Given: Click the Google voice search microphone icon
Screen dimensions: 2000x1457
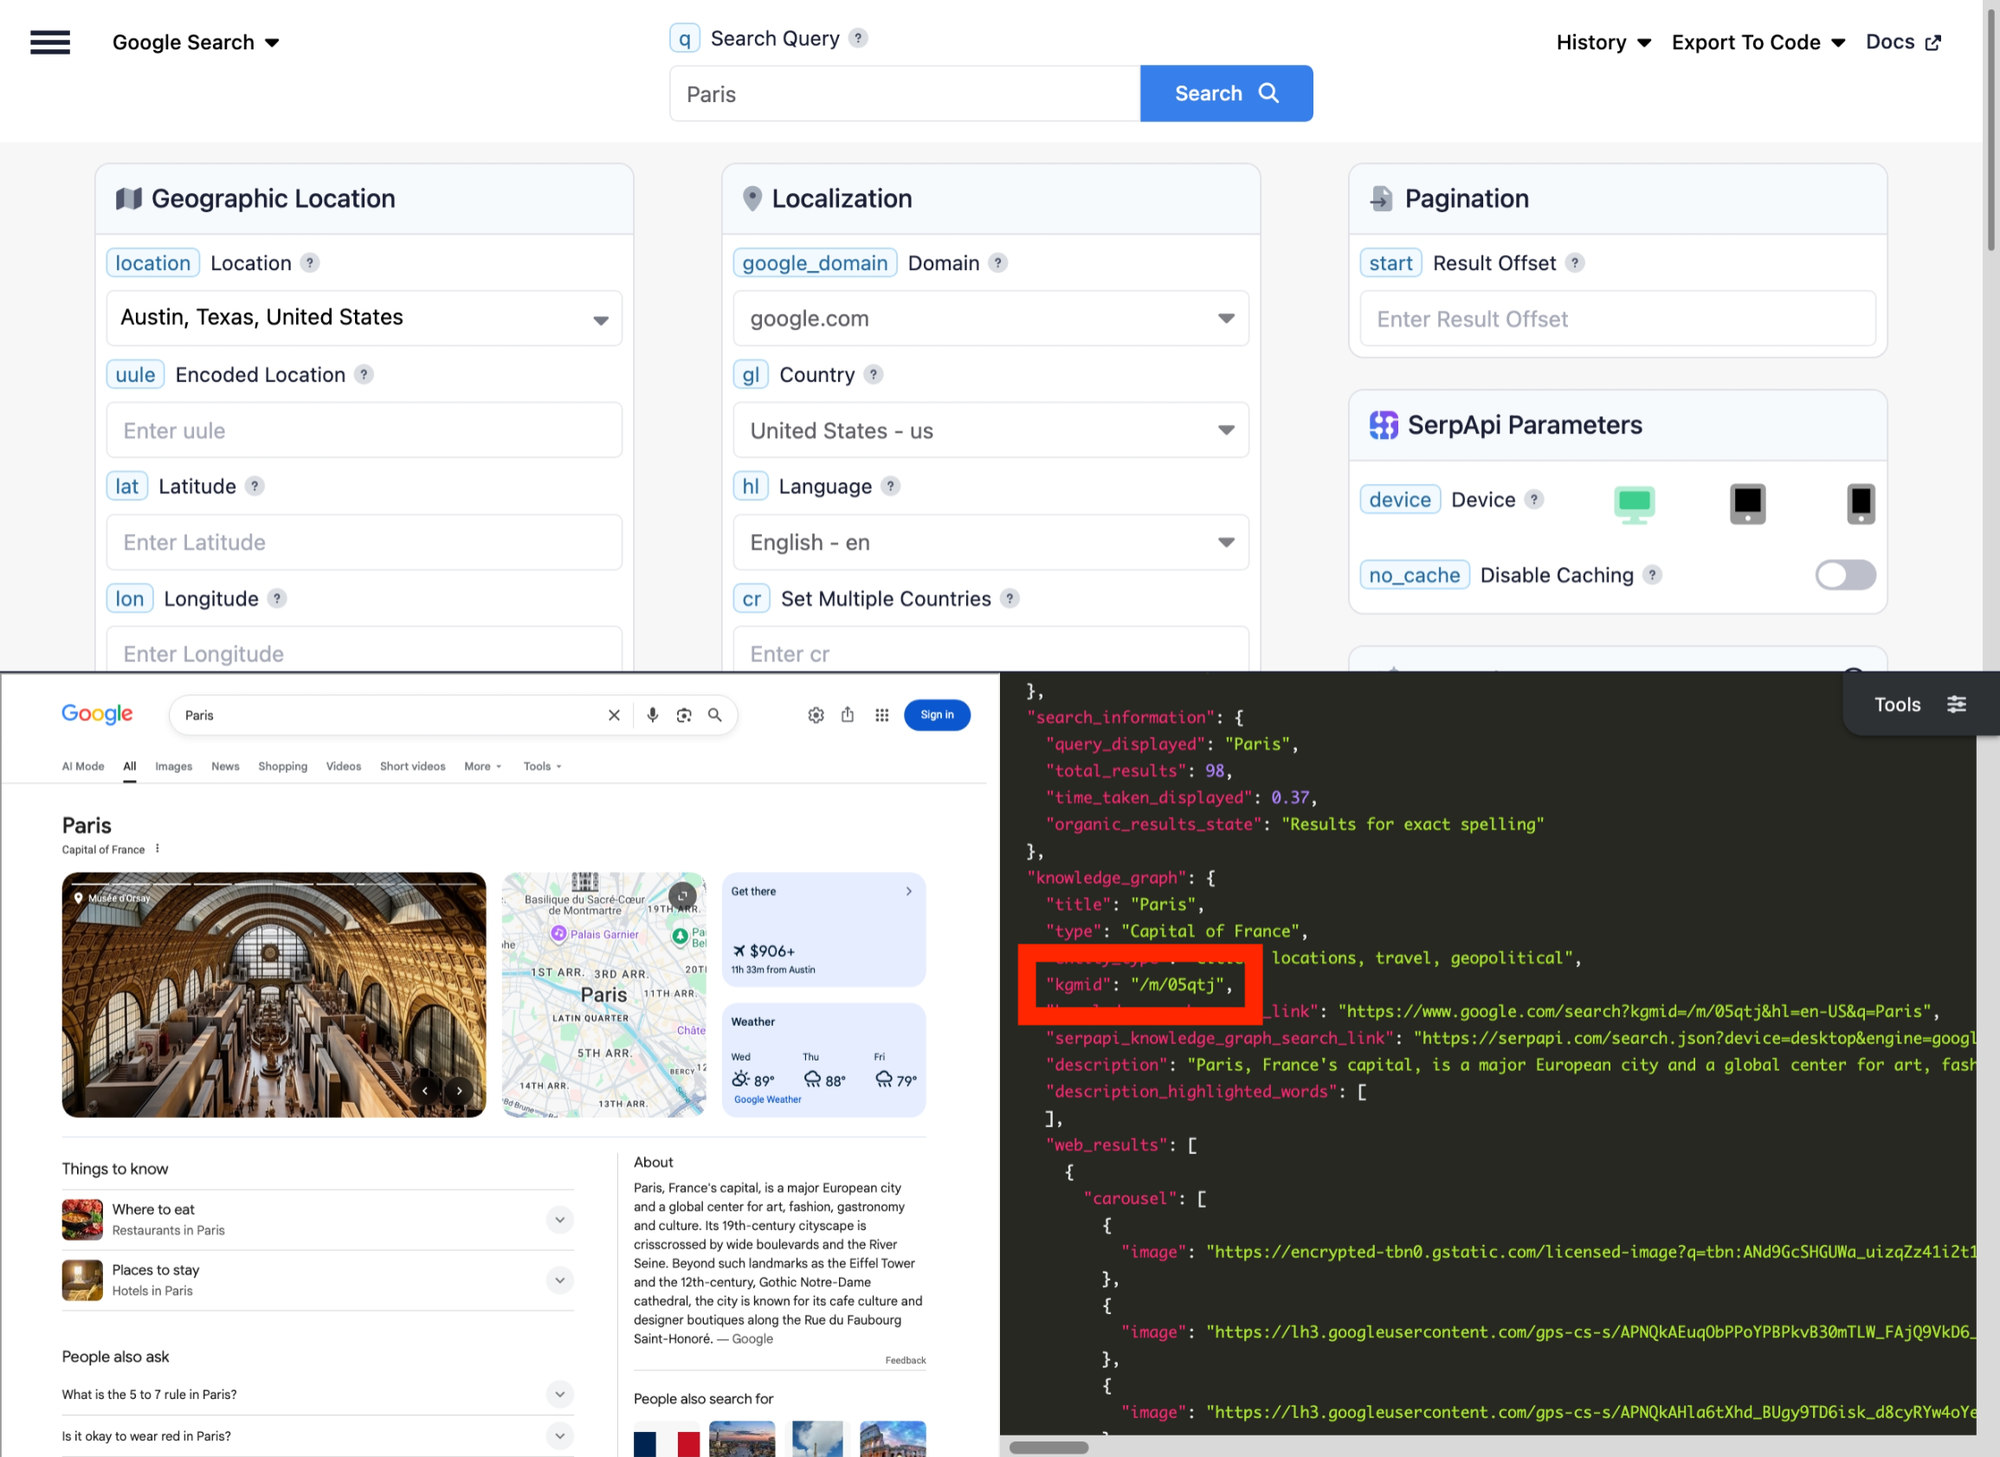Looking at the screenshot, I should [652, 715].
